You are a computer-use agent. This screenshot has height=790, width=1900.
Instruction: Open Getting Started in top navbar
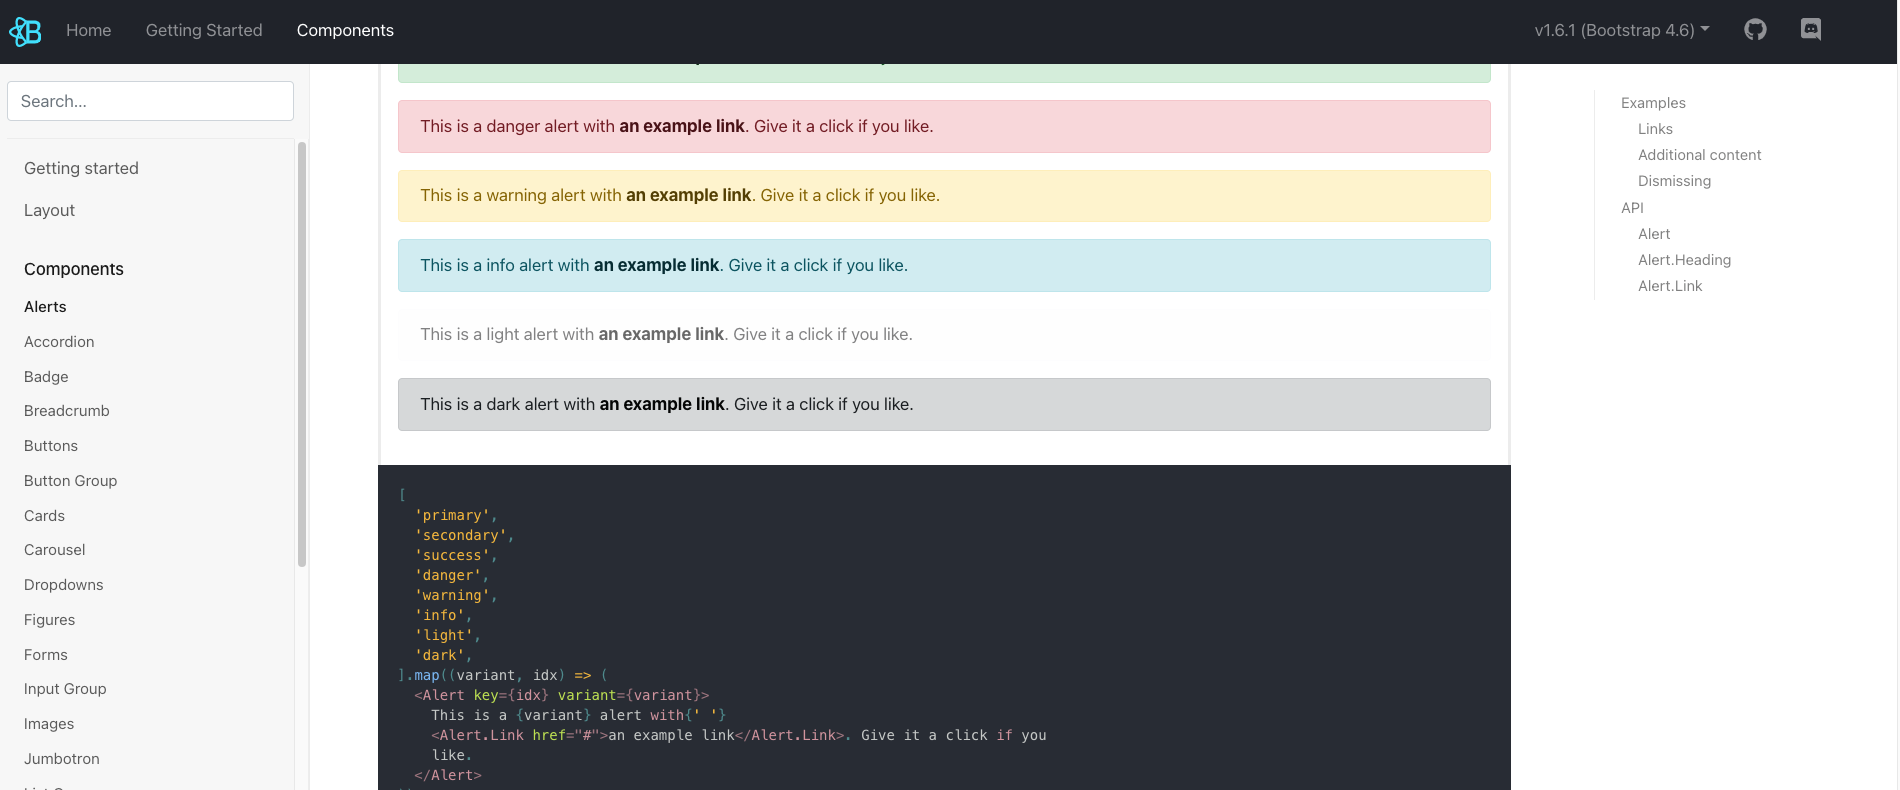point(204,30)
